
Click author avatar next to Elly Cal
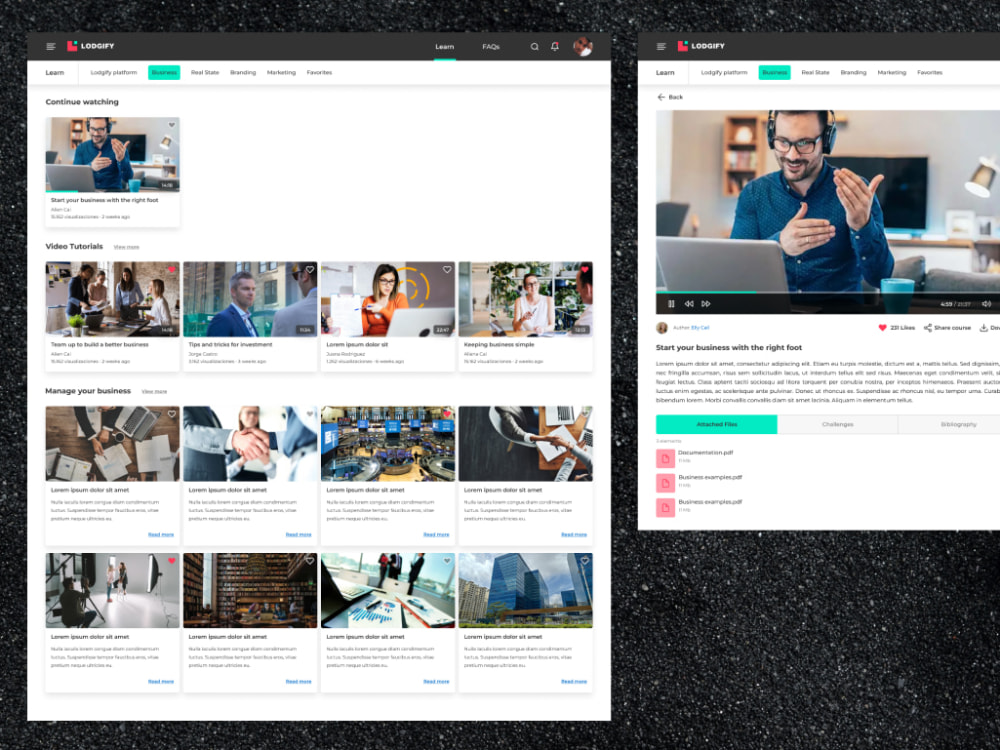pos(662,328)
